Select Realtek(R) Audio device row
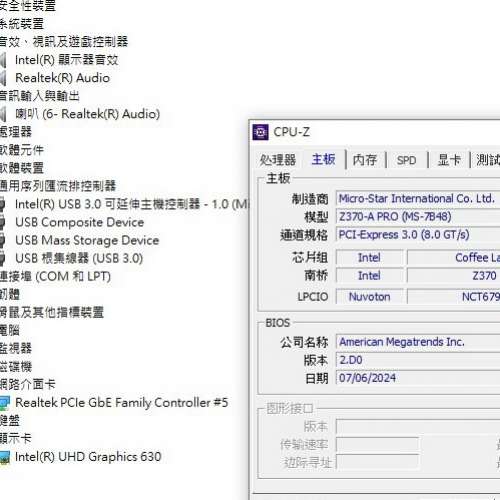Image resolution: width=500 pixels, height=500 pixels. 62,78
